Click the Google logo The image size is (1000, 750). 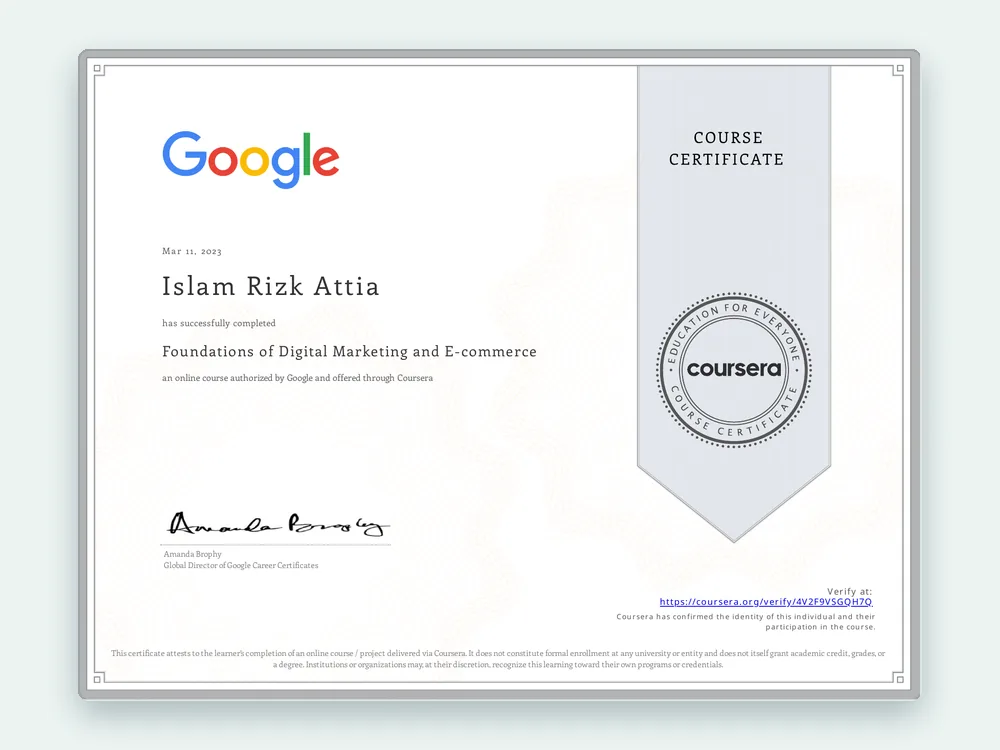coord(251,159)
